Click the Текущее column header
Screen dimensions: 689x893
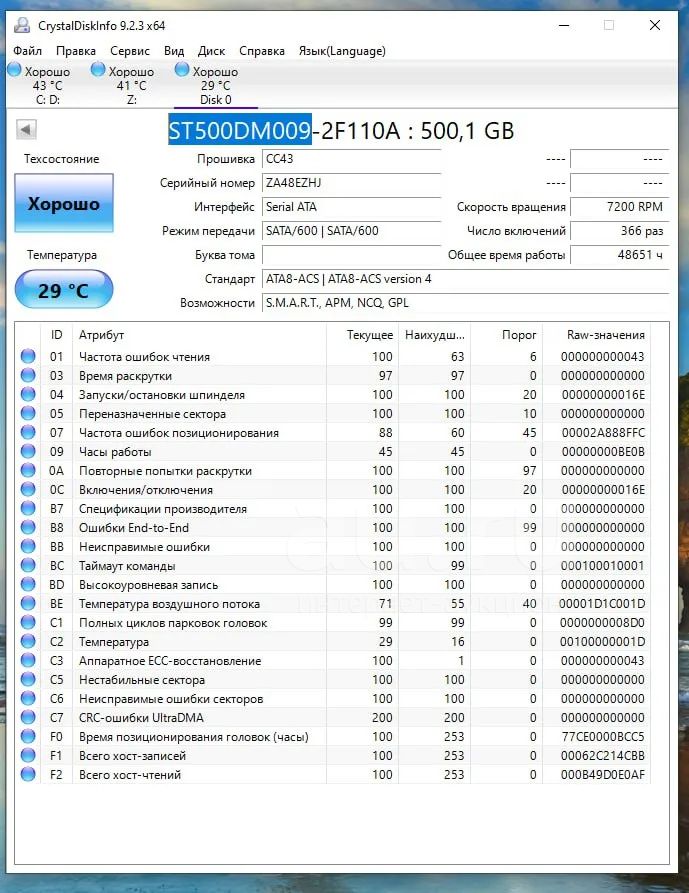(x=362, y=335)
